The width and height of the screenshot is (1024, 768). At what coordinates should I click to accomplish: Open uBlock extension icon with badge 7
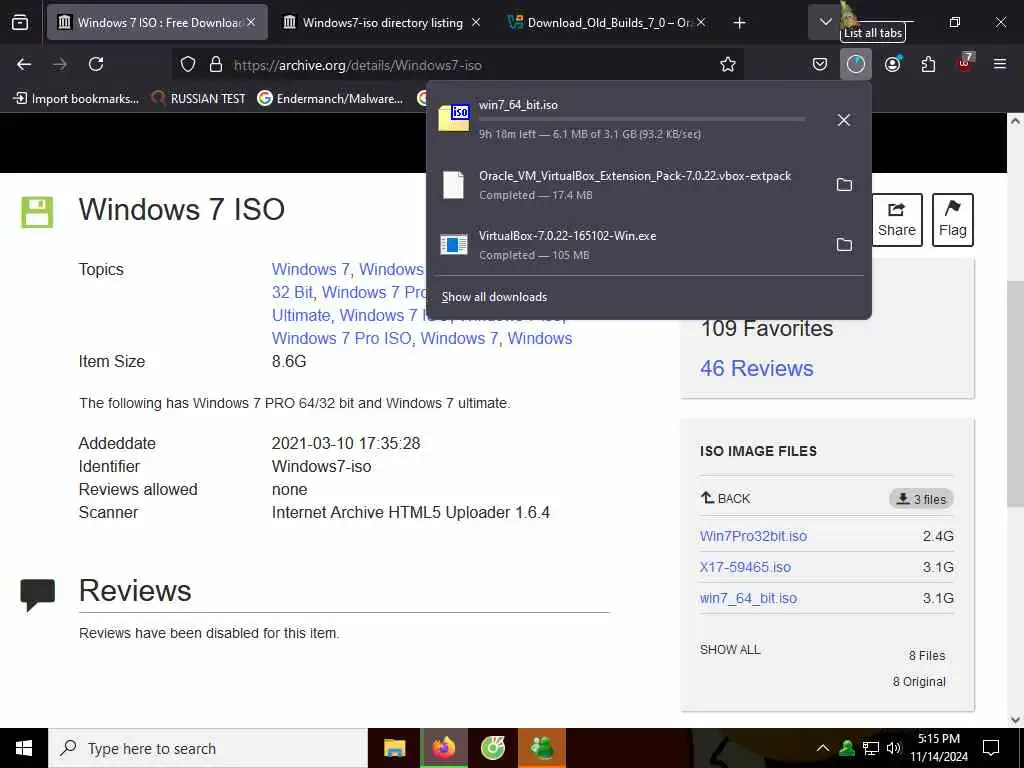point(965,63)
